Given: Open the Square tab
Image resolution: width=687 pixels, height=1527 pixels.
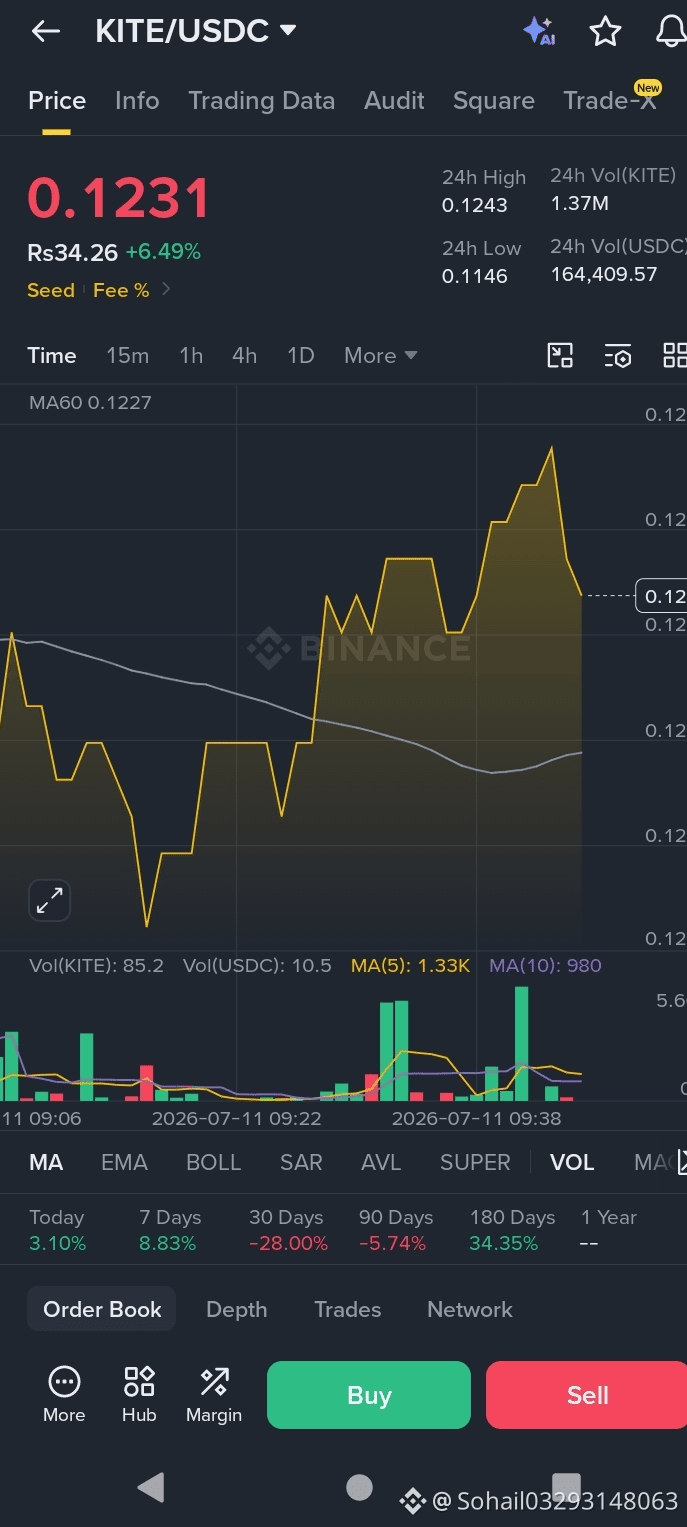Looking at the screenshot, I should [494, 101].
